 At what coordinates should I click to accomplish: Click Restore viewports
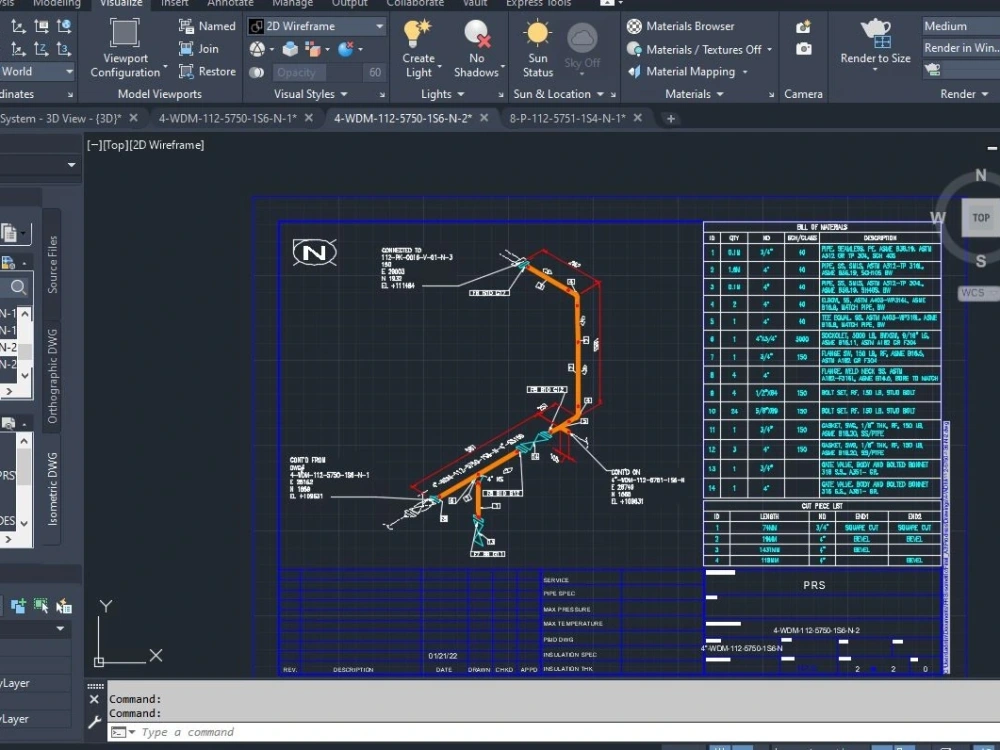tap(207, 71)
